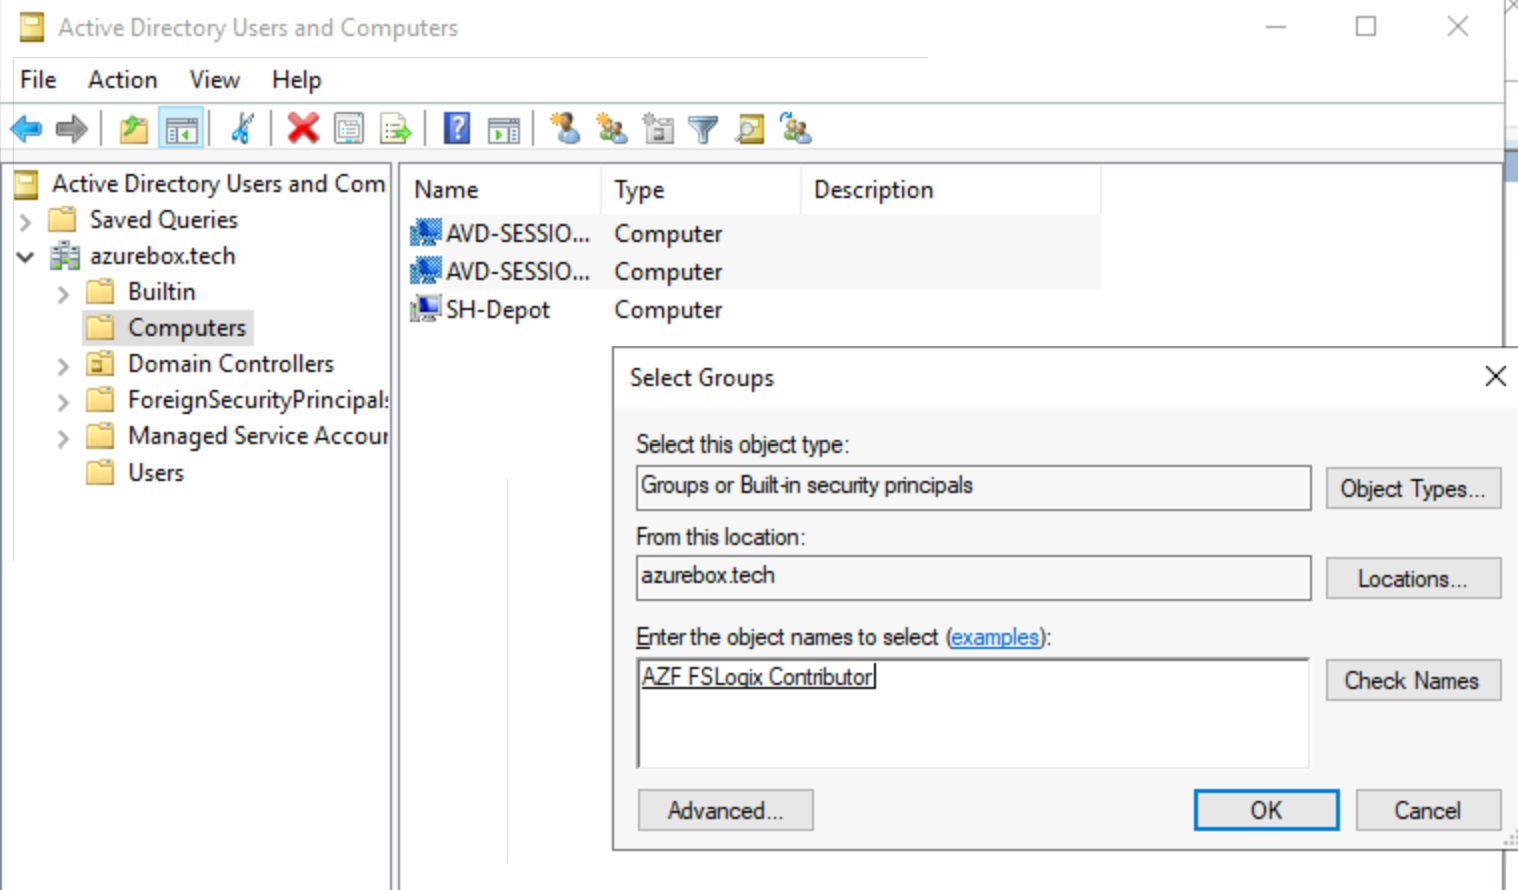Toggle the console tree pane icon
Image resolution: width=1518 pixels, height=890 pixels.
(x=181, y=129)
